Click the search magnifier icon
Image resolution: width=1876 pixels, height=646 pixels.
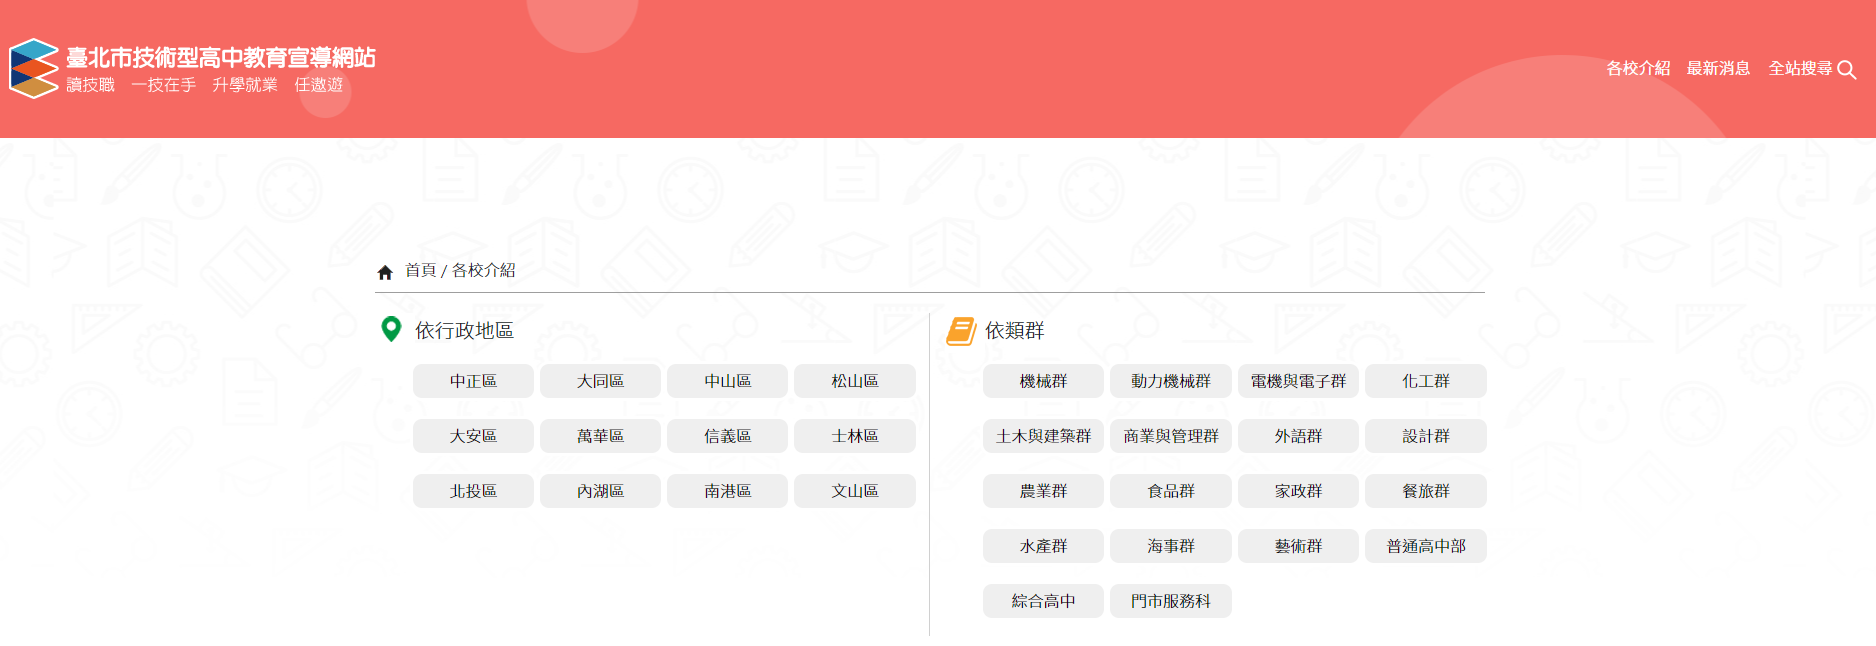1846,70
